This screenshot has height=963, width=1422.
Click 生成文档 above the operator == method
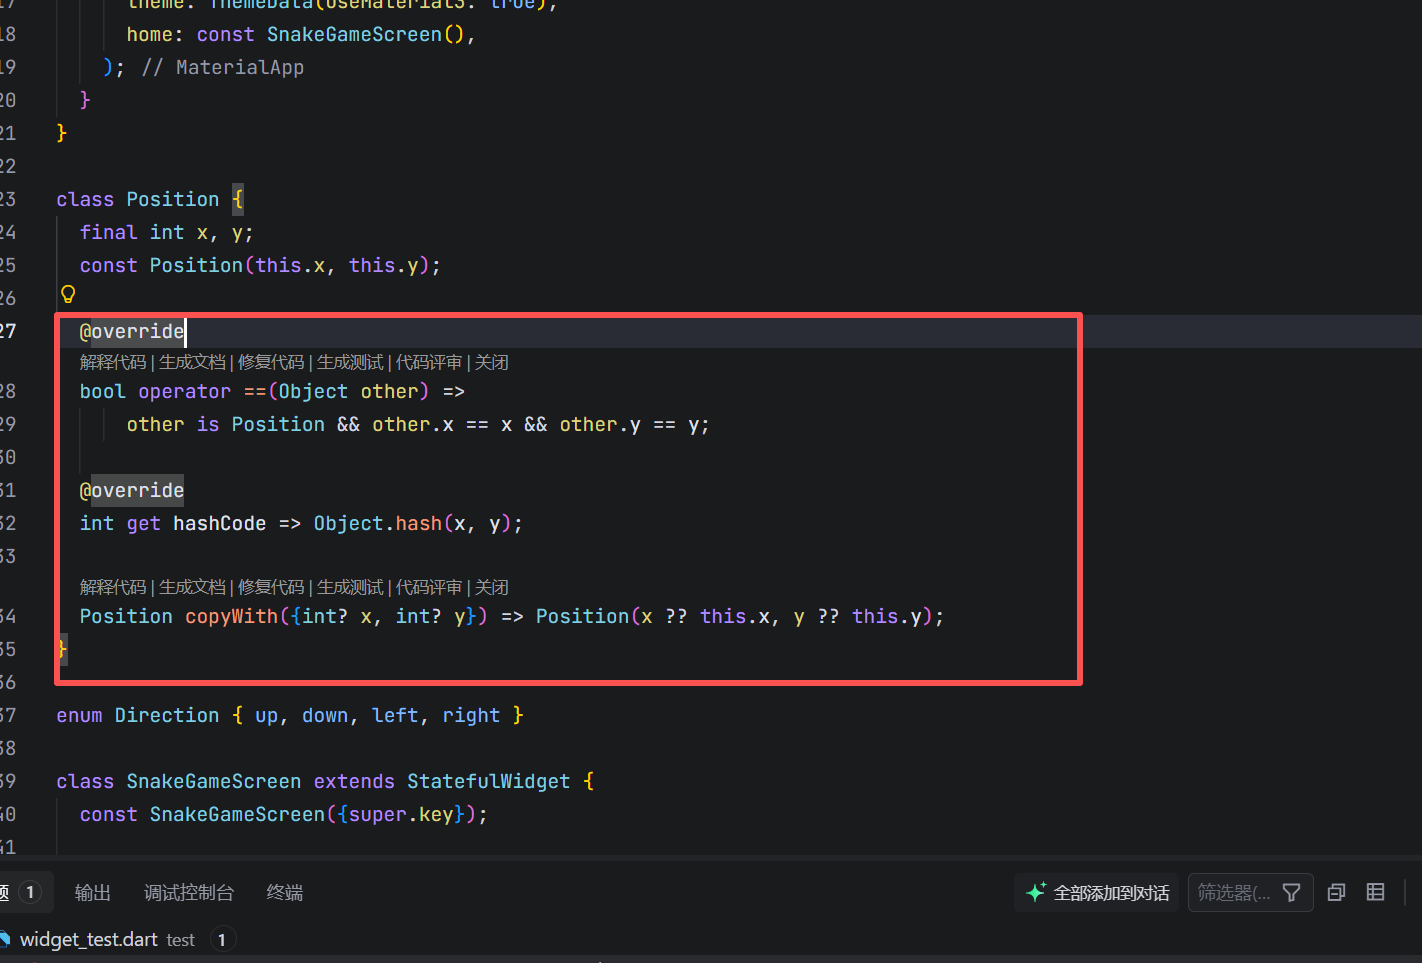click(192, 362)
